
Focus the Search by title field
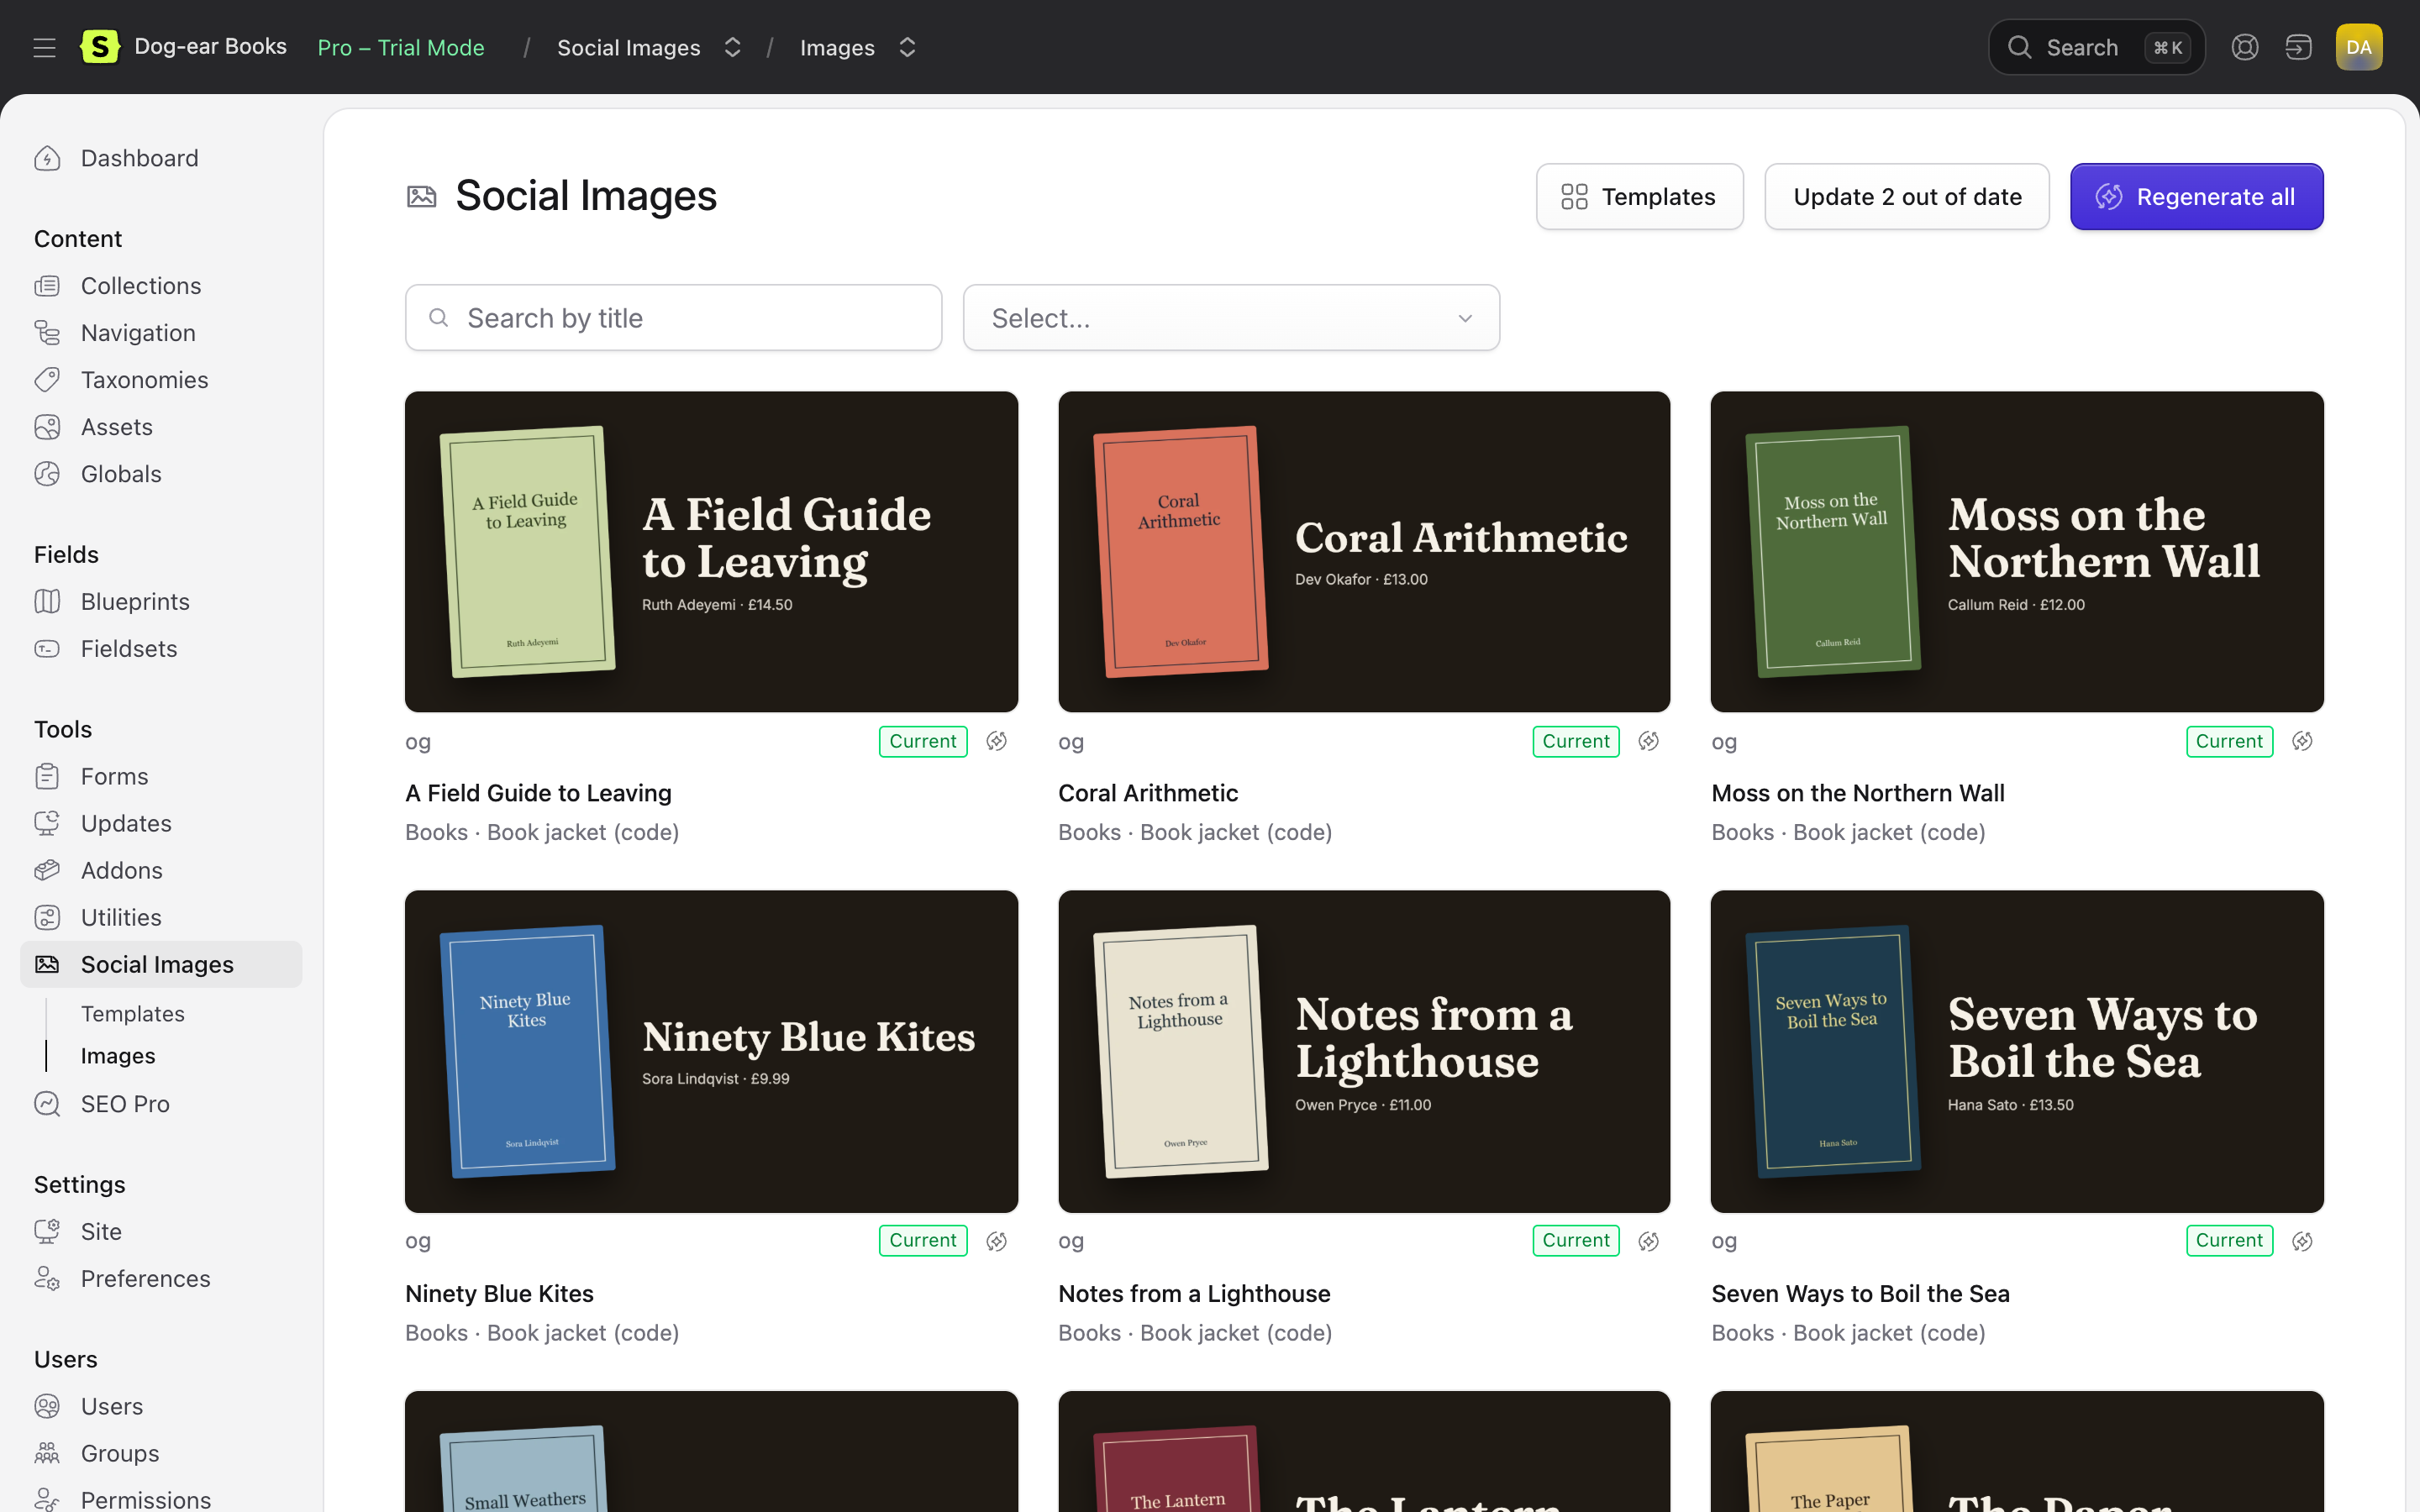pos(673,318)
